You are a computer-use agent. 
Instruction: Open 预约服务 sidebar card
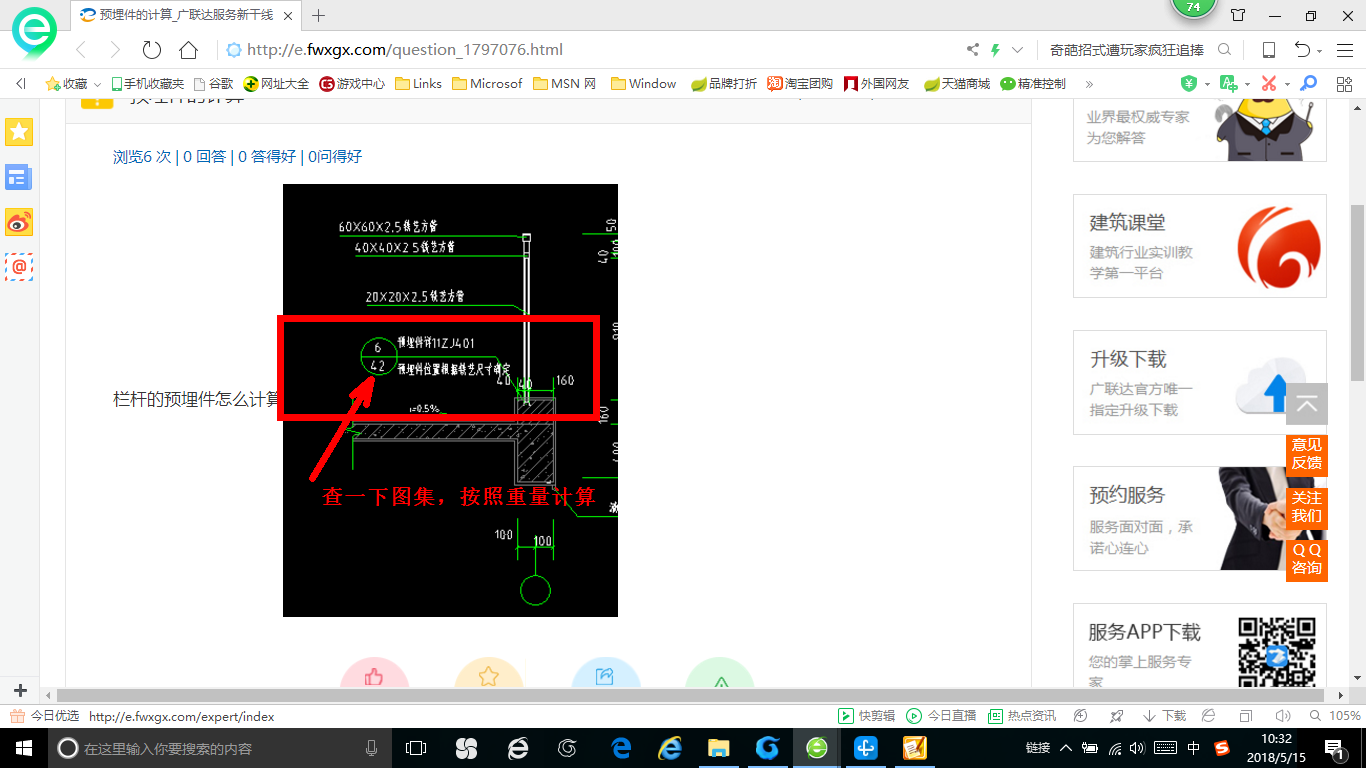pos(1200,518)
